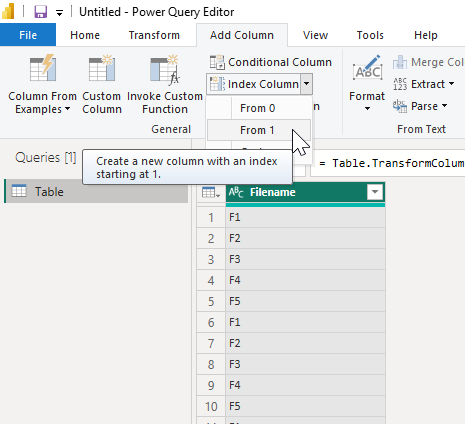The image size is (465, 424).
Task: Expand the Format dropdown arrow
Action: (367, 108)
